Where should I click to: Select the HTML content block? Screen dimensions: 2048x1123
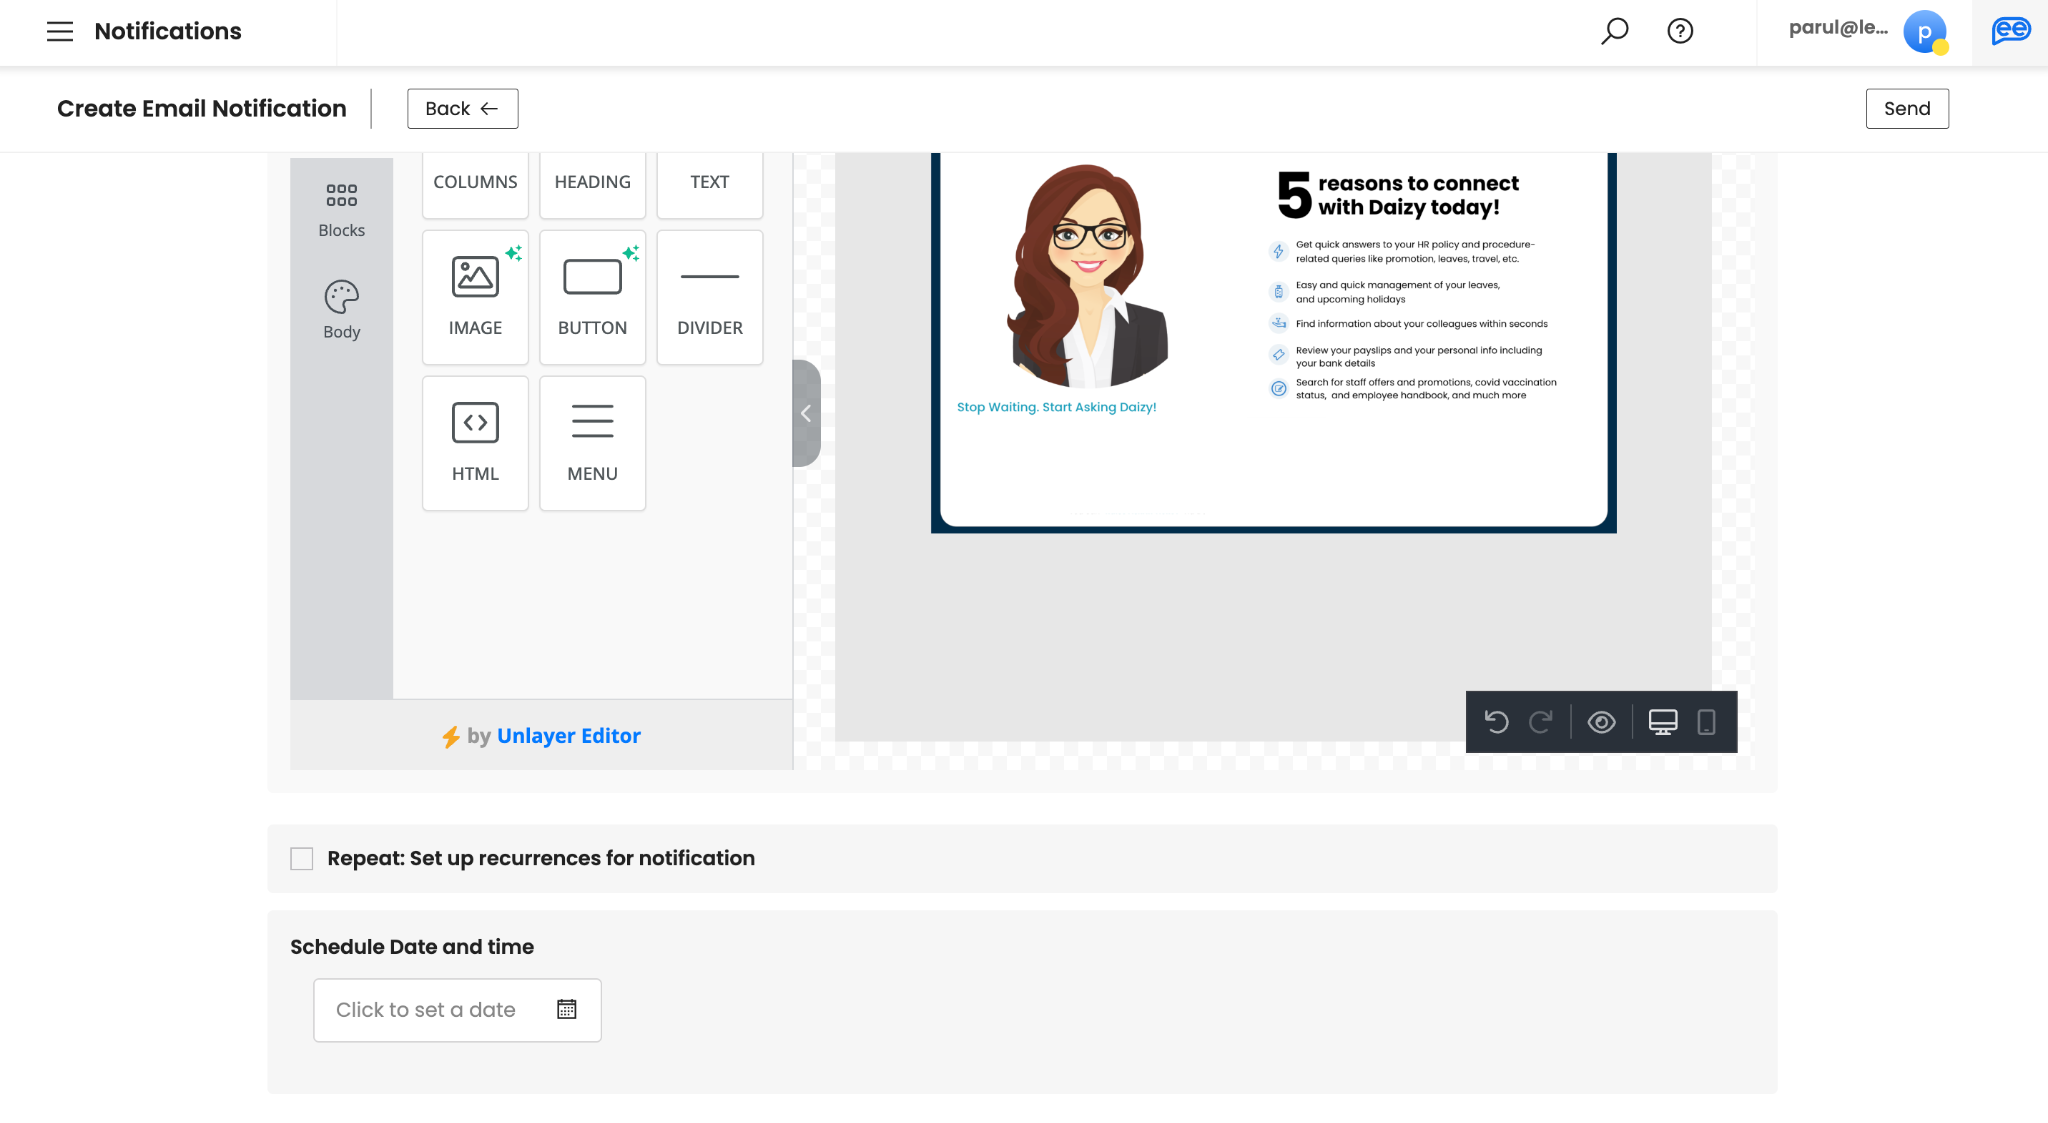point(475,443)
